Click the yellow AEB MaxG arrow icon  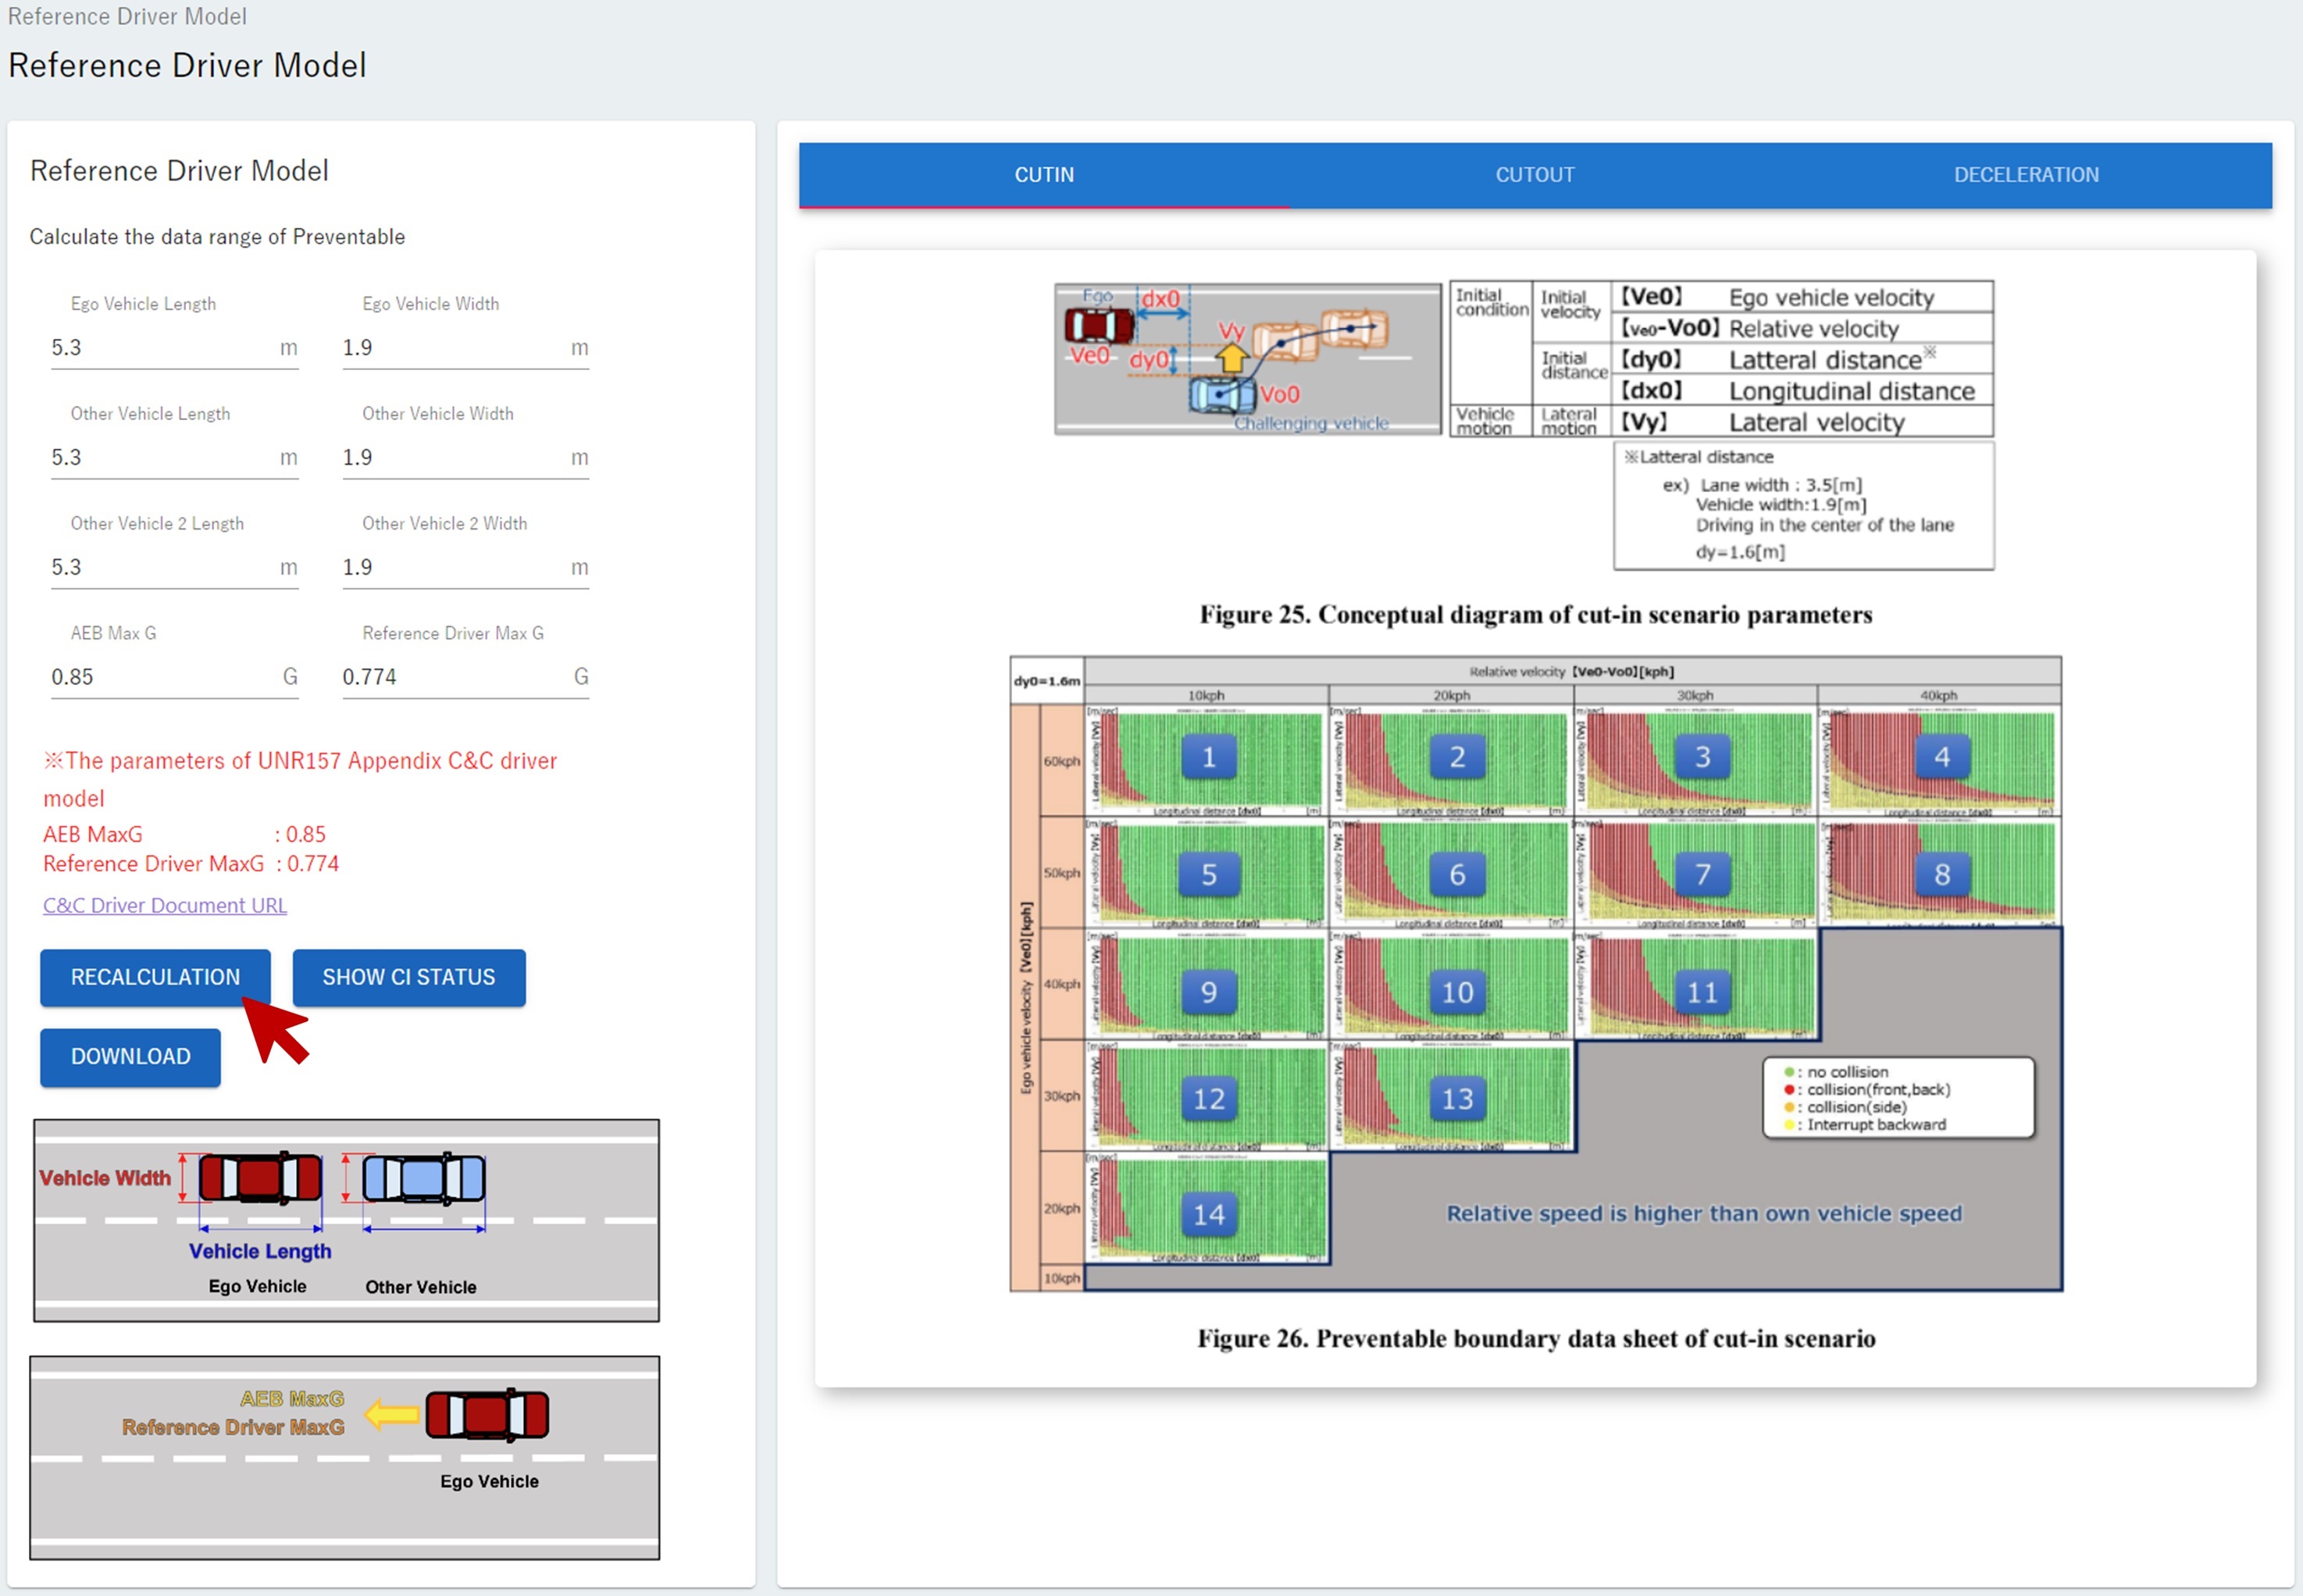[x=391, y=1413]
